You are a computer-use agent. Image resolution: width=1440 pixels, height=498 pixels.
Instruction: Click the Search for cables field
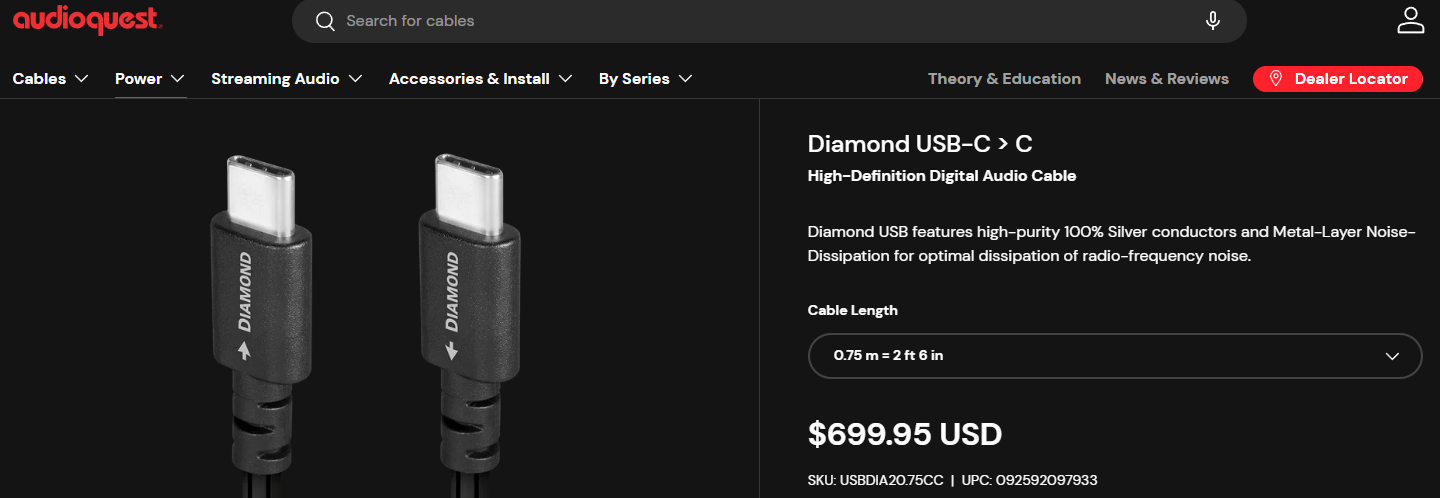[x=760, y=21]
